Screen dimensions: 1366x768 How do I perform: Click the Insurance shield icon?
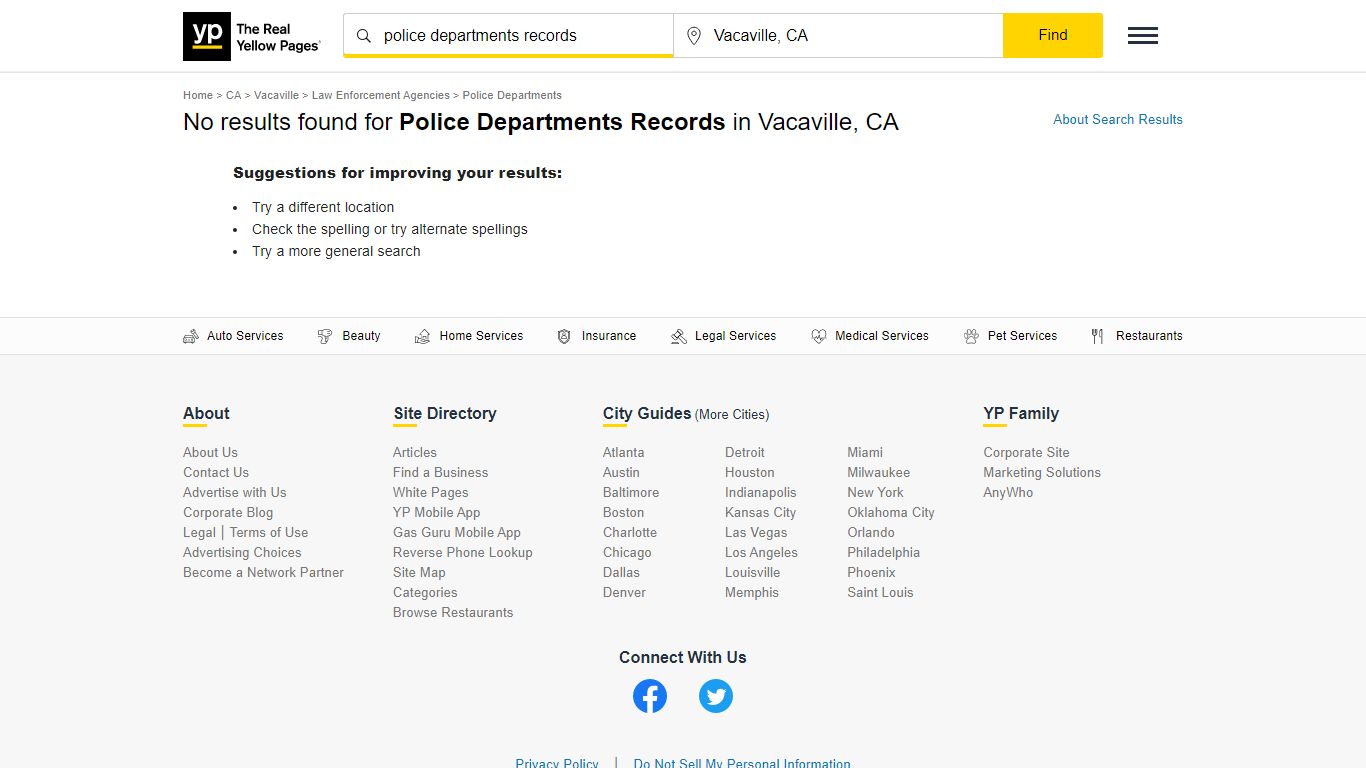pyautogui.click(x=564, y=336)
